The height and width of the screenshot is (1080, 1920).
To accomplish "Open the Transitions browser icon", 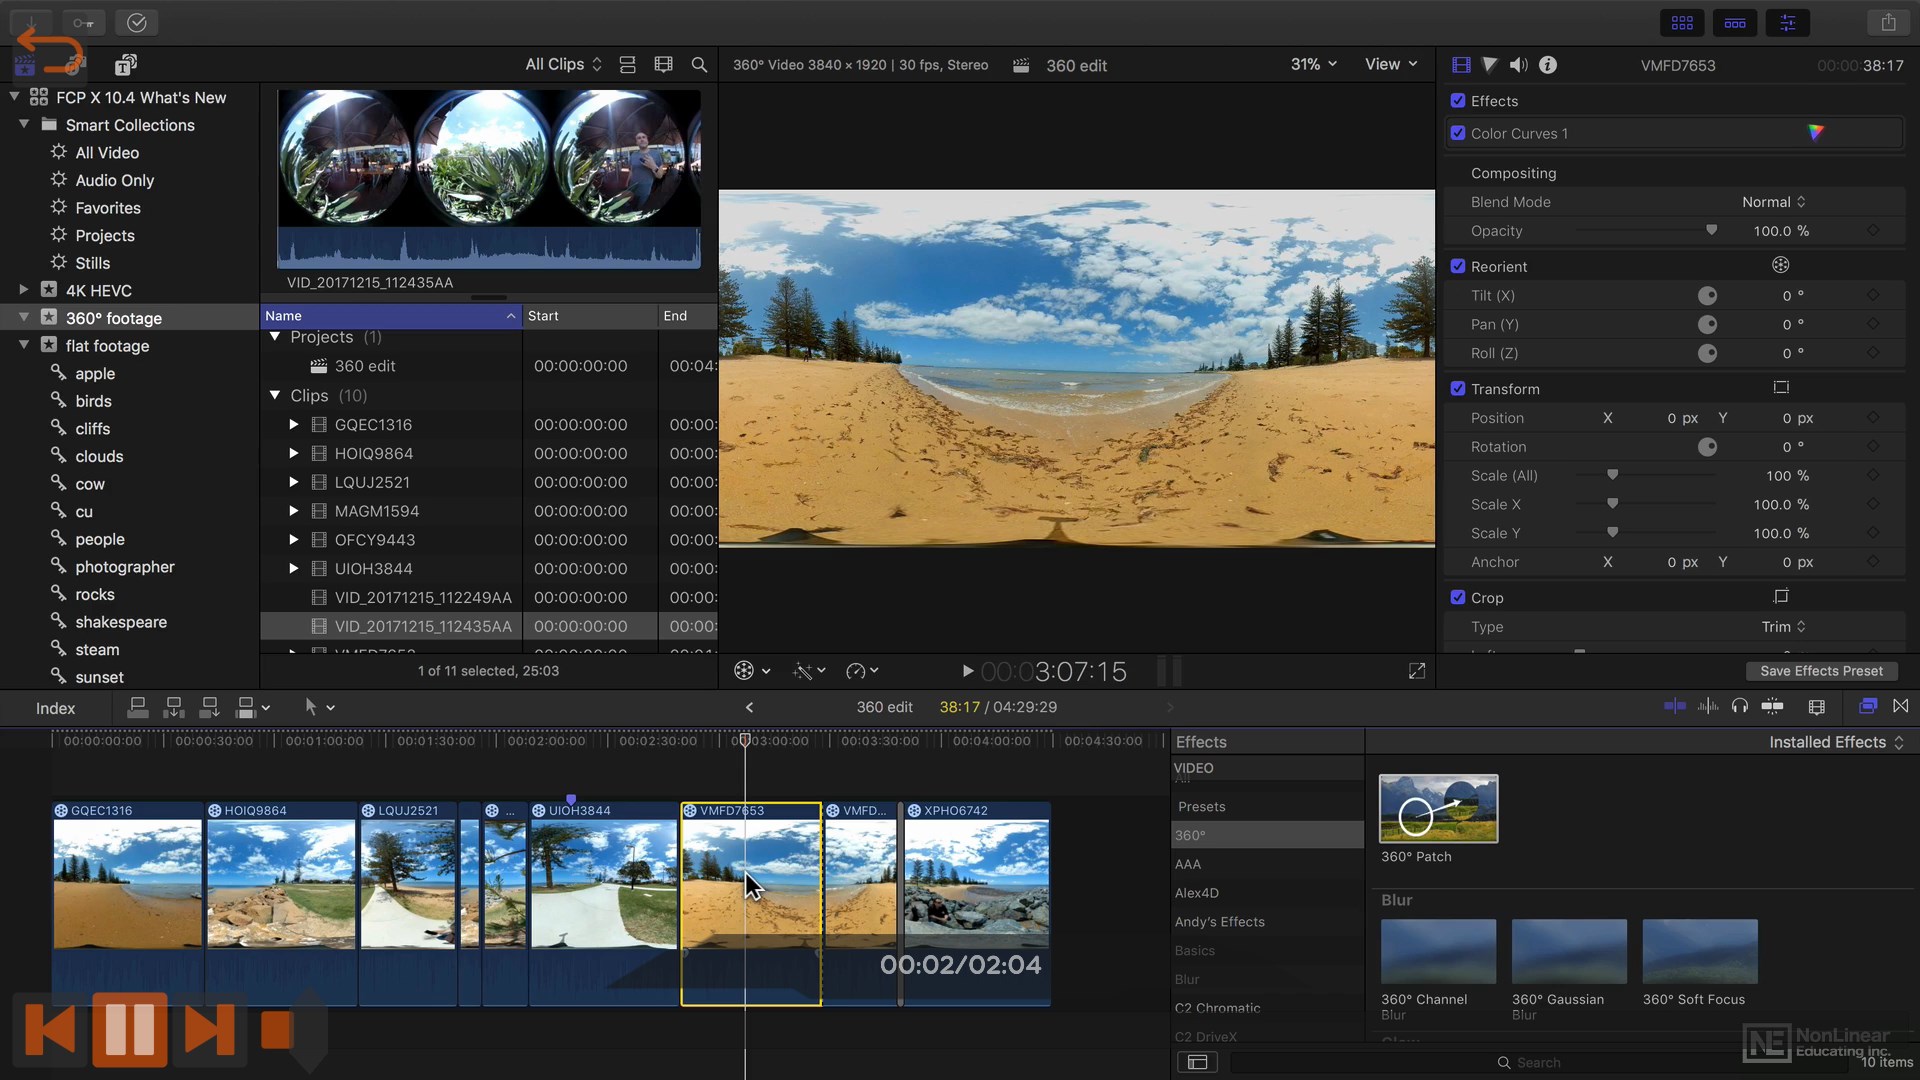I will coord(1901,707).
